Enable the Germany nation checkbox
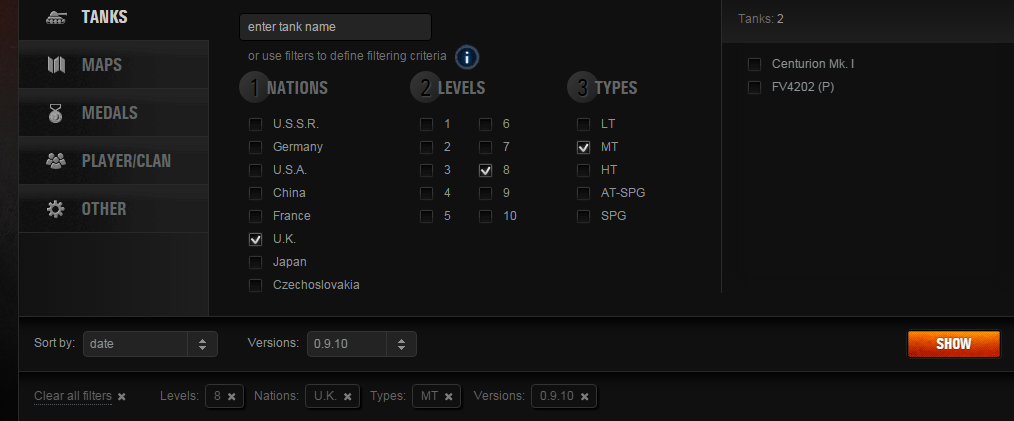Viewport: 1014px width, 421px height. coord(255,147)
